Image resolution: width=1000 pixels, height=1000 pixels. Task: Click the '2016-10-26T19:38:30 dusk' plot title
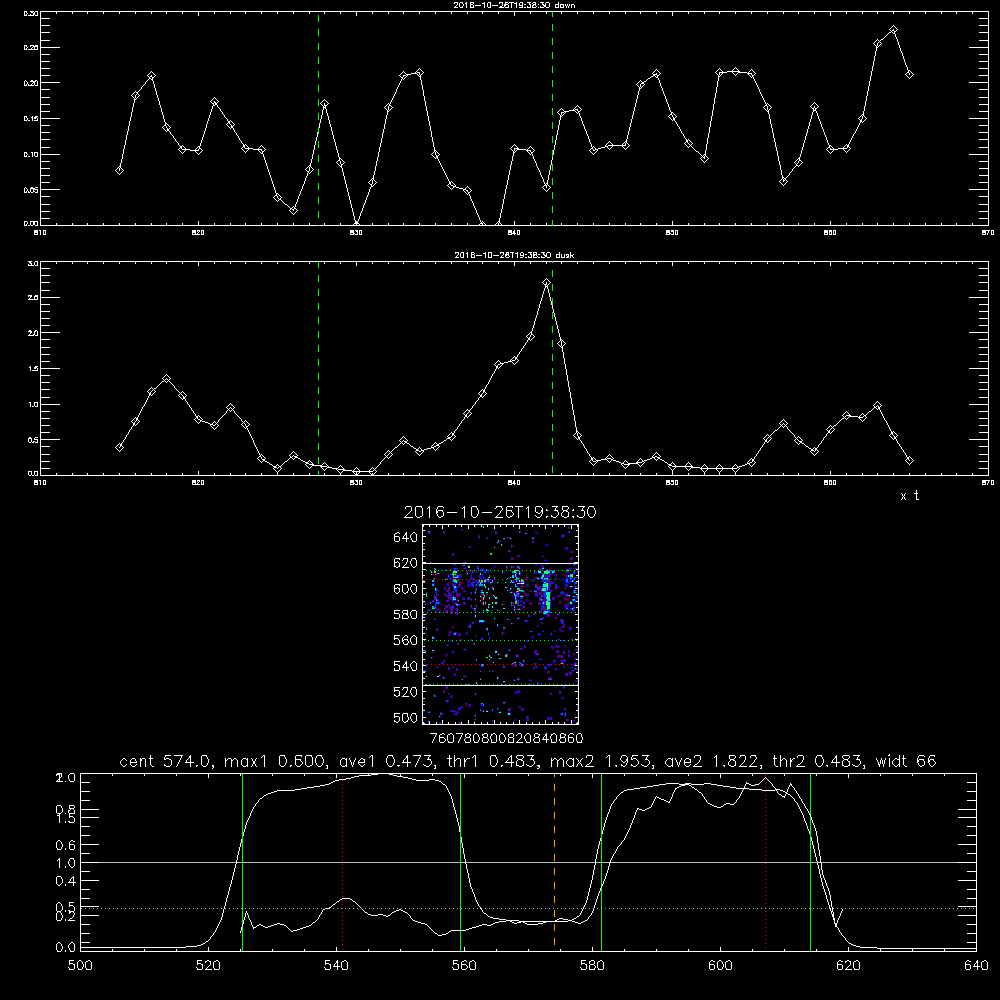tap(514, 255)
